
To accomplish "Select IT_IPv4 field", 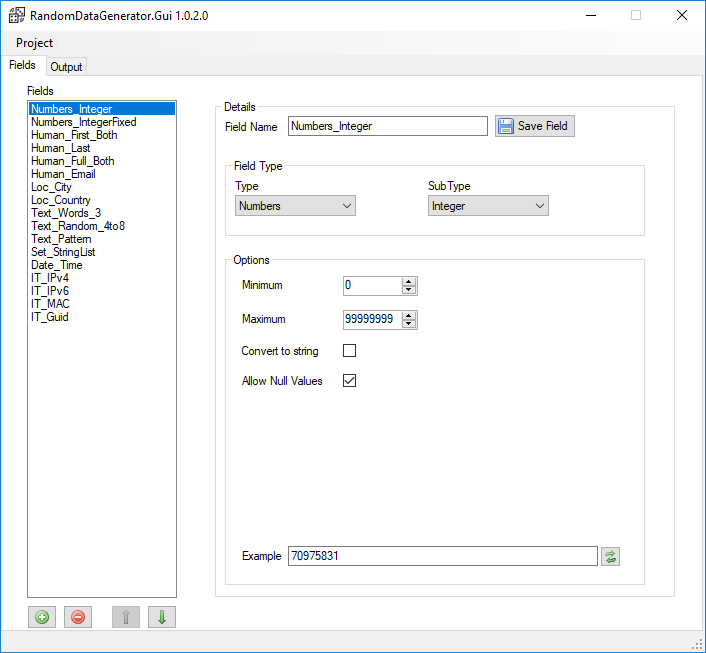I will [102, 278].
